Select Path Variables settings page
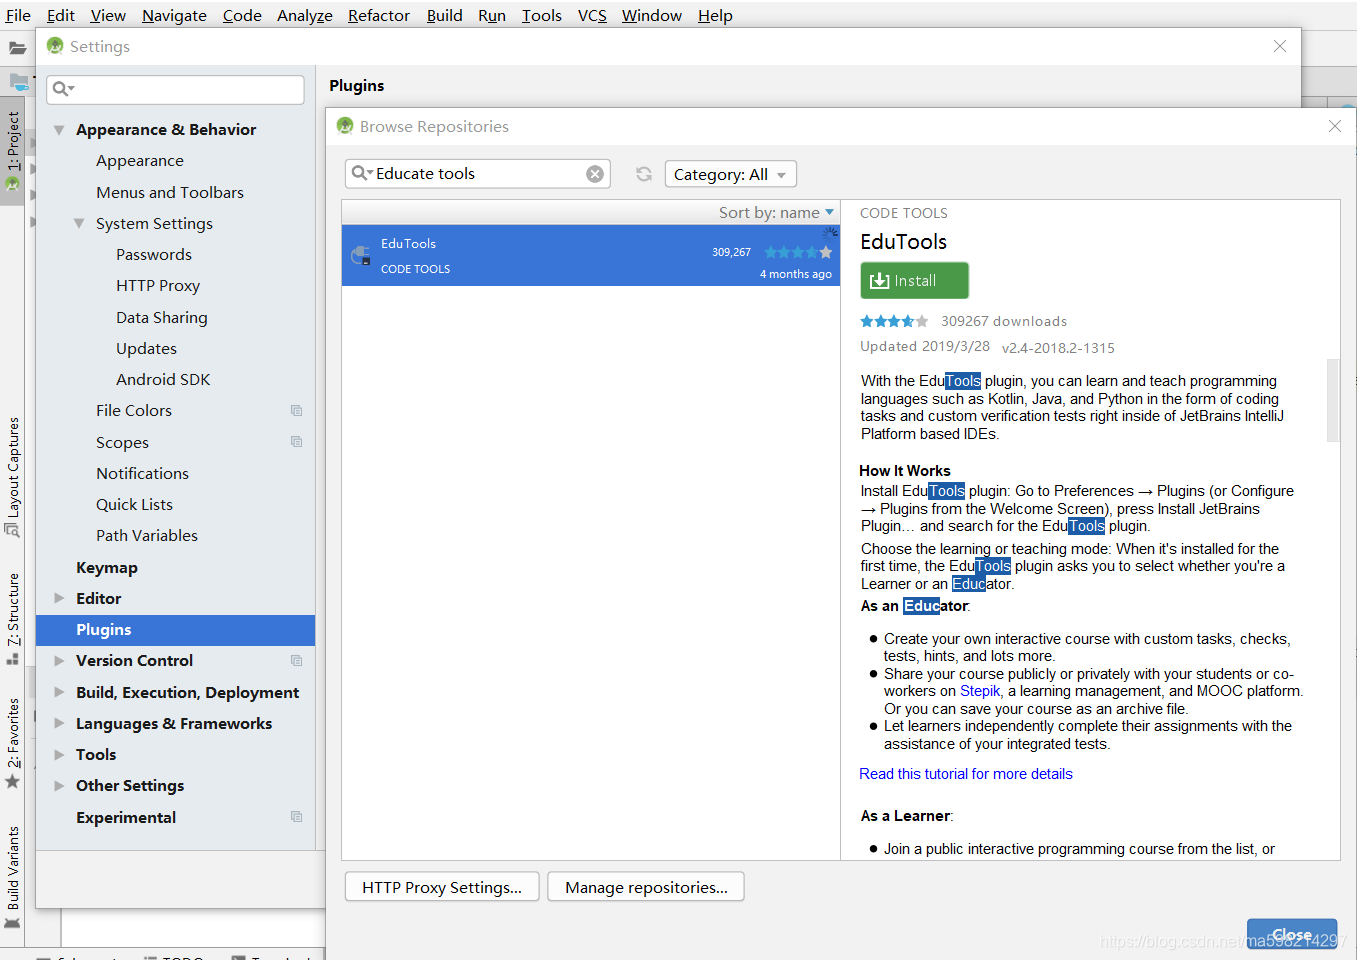This screenshot has height=960, width=1357. pyautogui.click(x=147, y=535)
